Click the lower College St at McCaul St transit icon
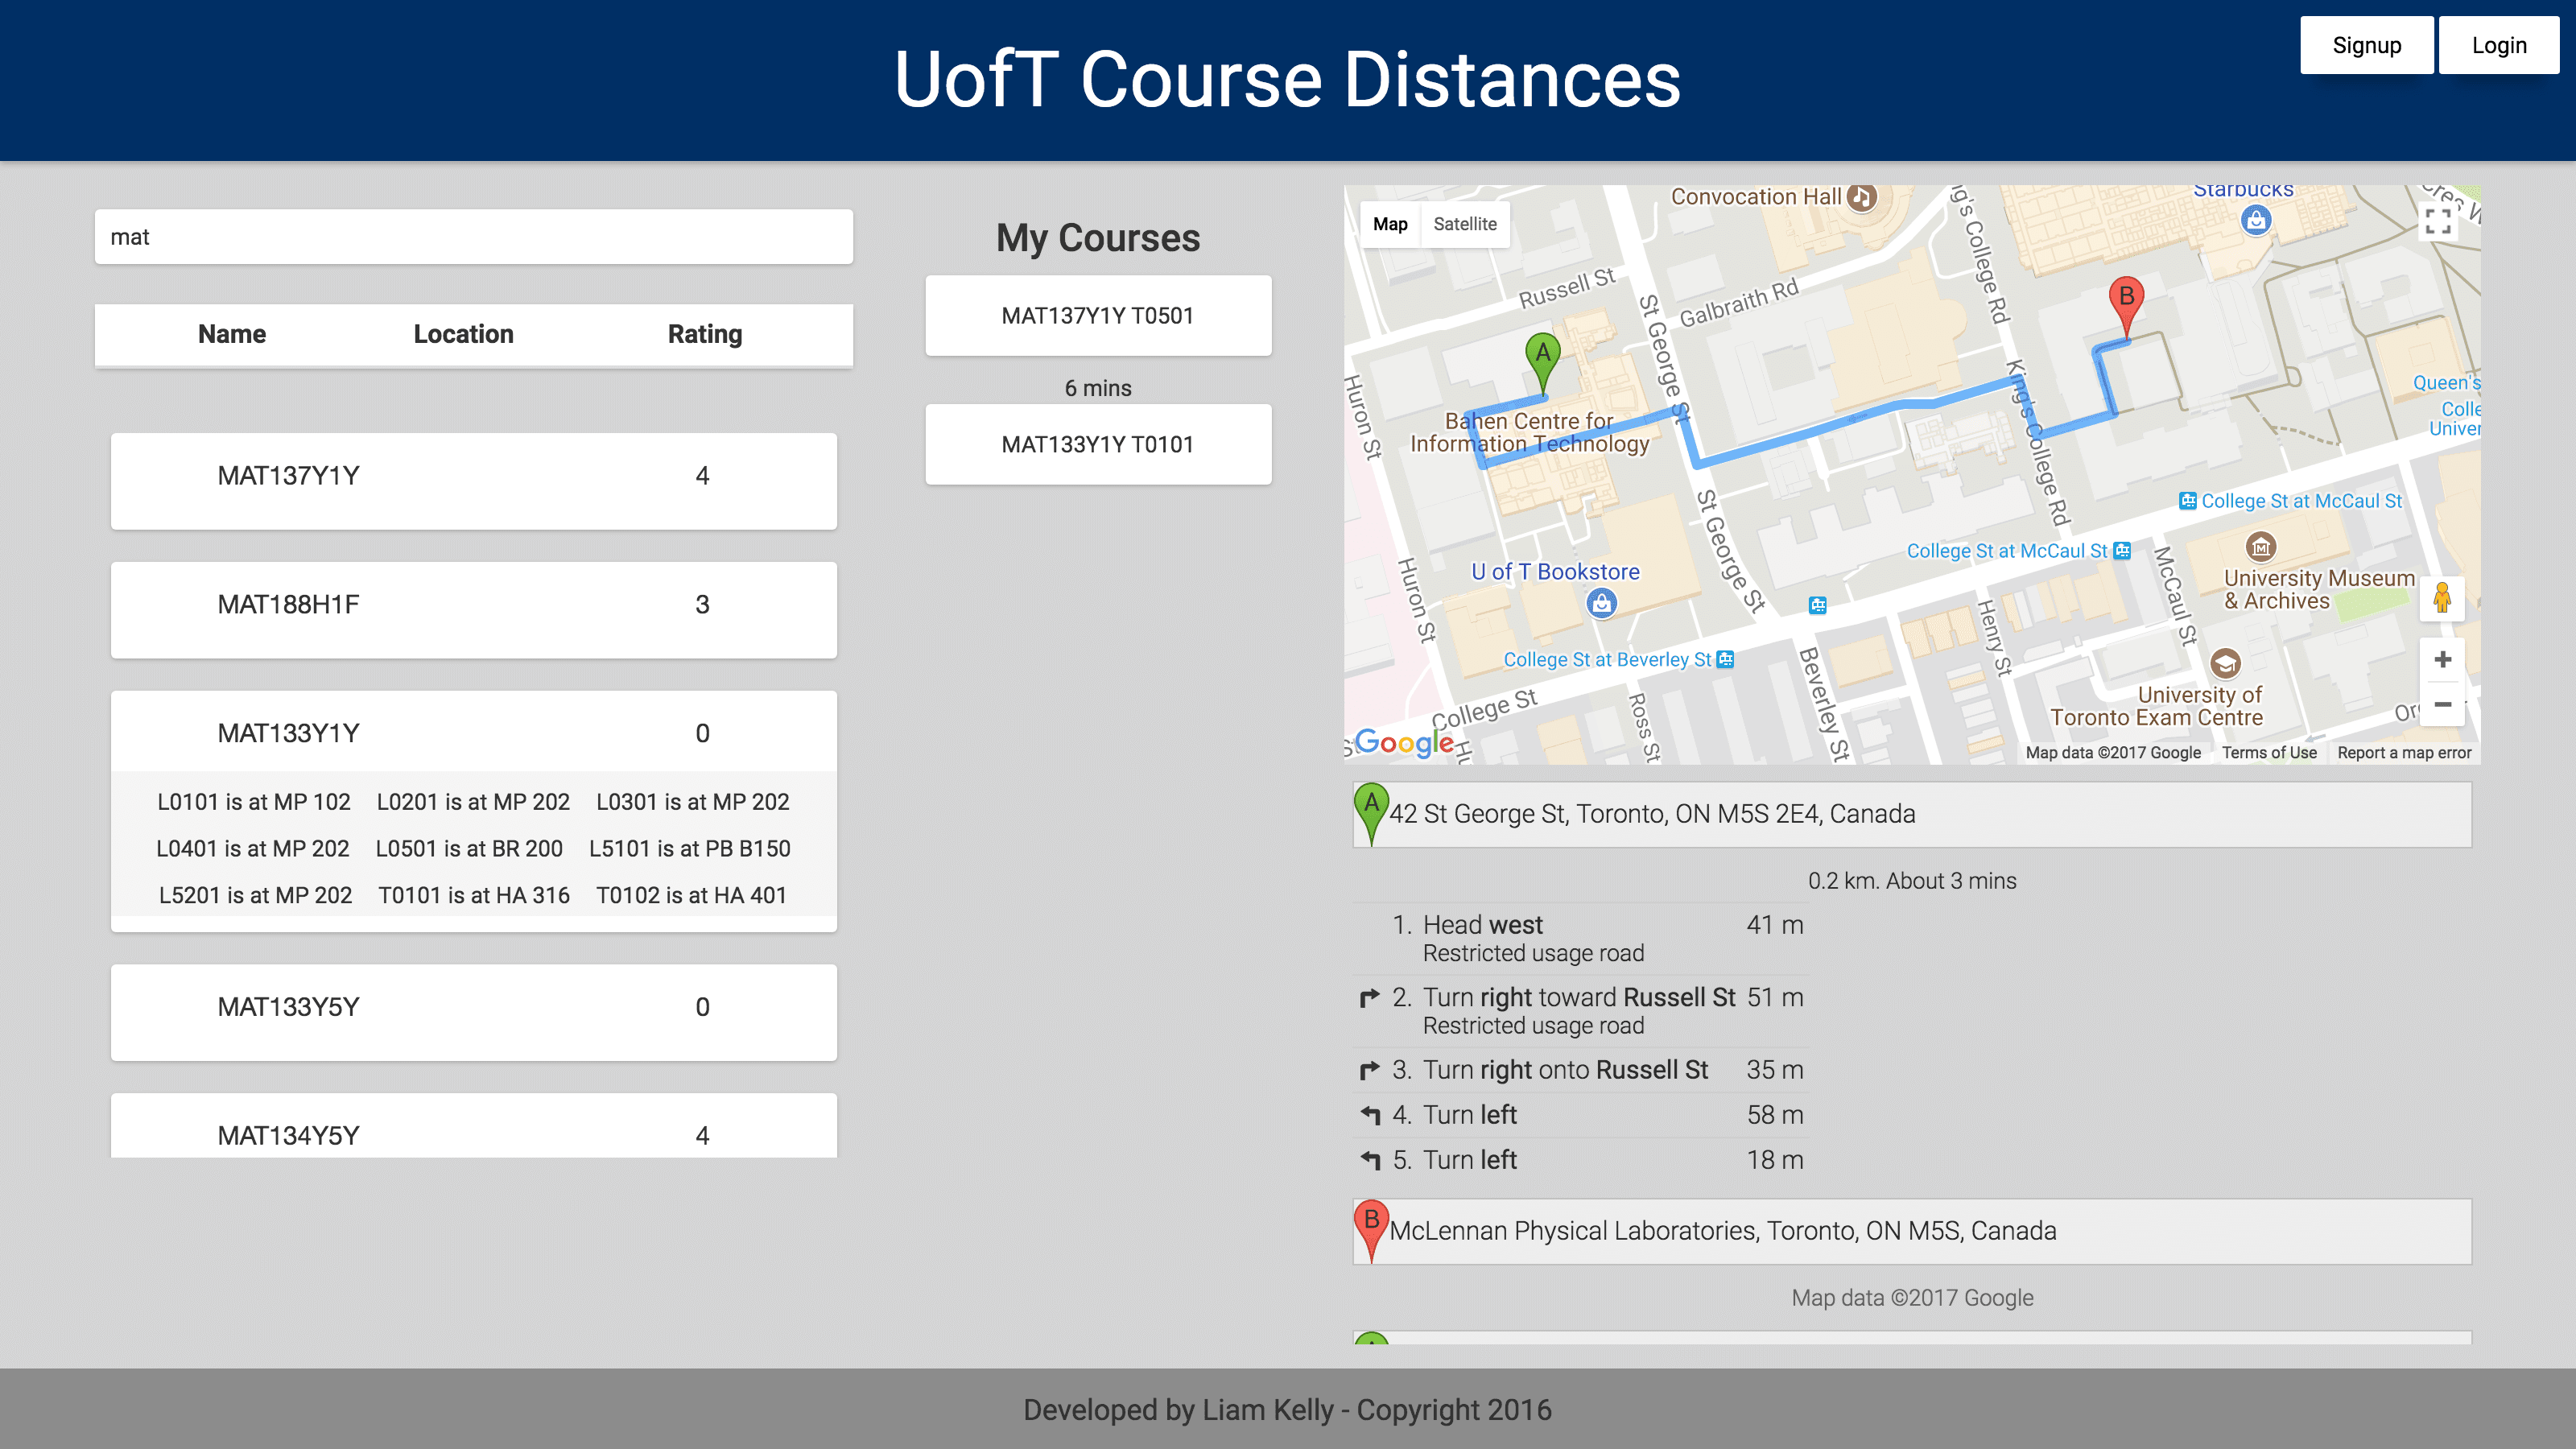The image size is (2576, 1449). click(x=2122, y=551)
